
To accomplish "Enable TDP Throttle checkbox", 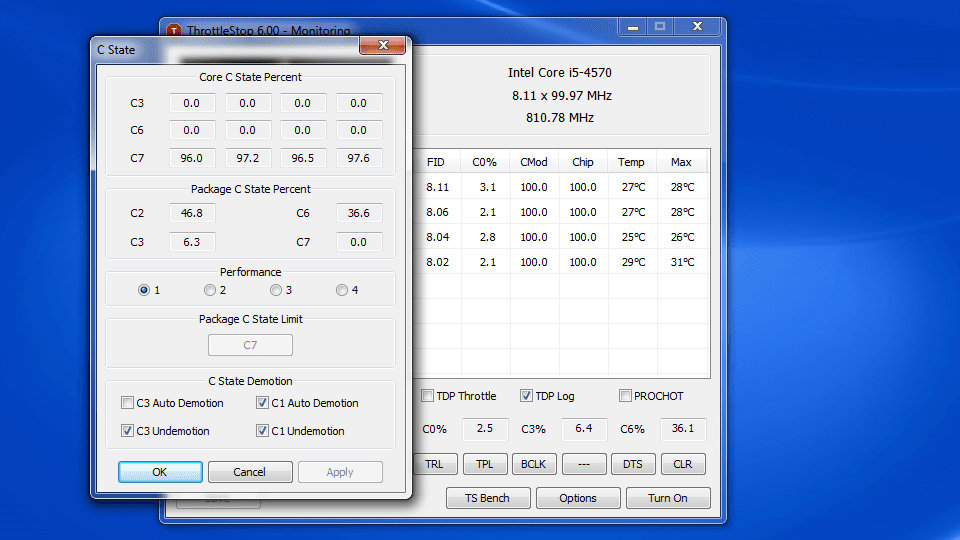I will tap(427, 396).
